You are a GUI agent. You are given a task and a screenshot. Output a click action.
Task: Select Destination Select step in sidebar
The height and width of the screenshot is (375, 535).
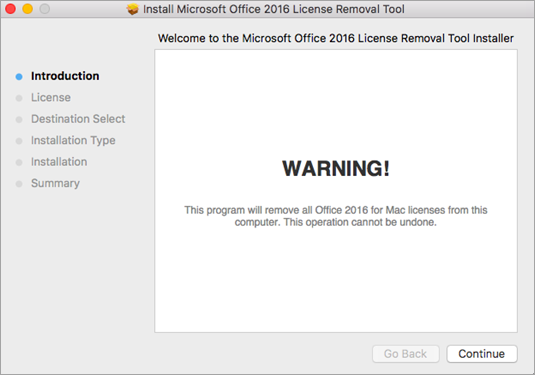(x=78, y=119)
